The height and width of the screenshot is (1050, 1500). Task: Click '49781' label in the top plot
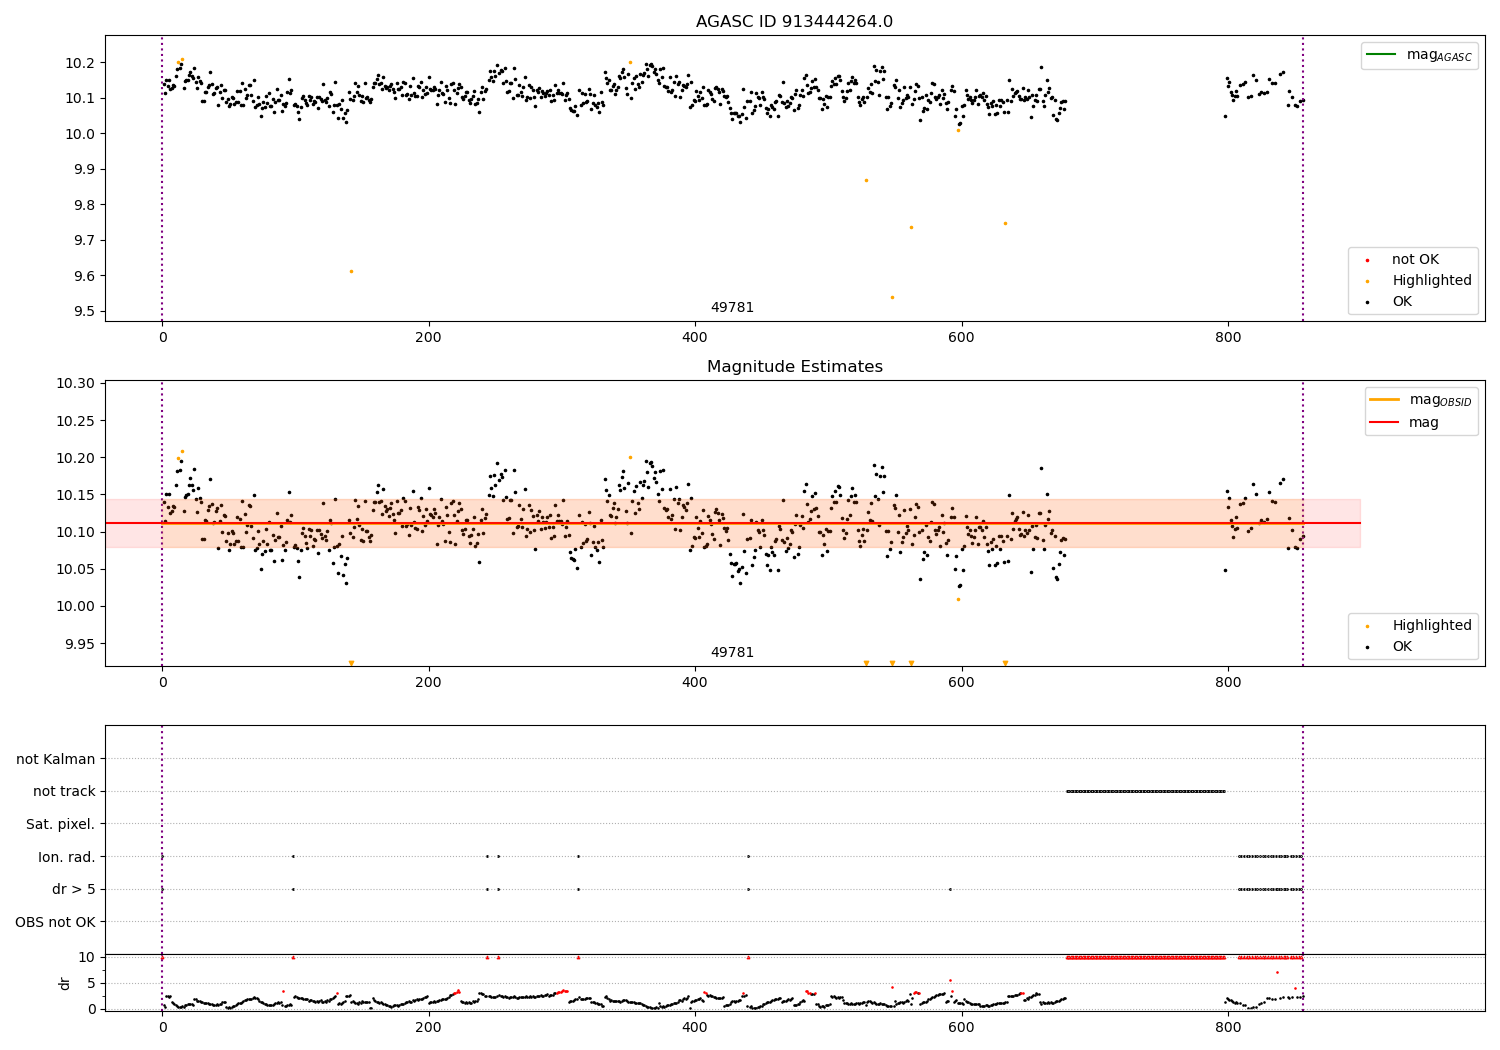click(732, 308)
